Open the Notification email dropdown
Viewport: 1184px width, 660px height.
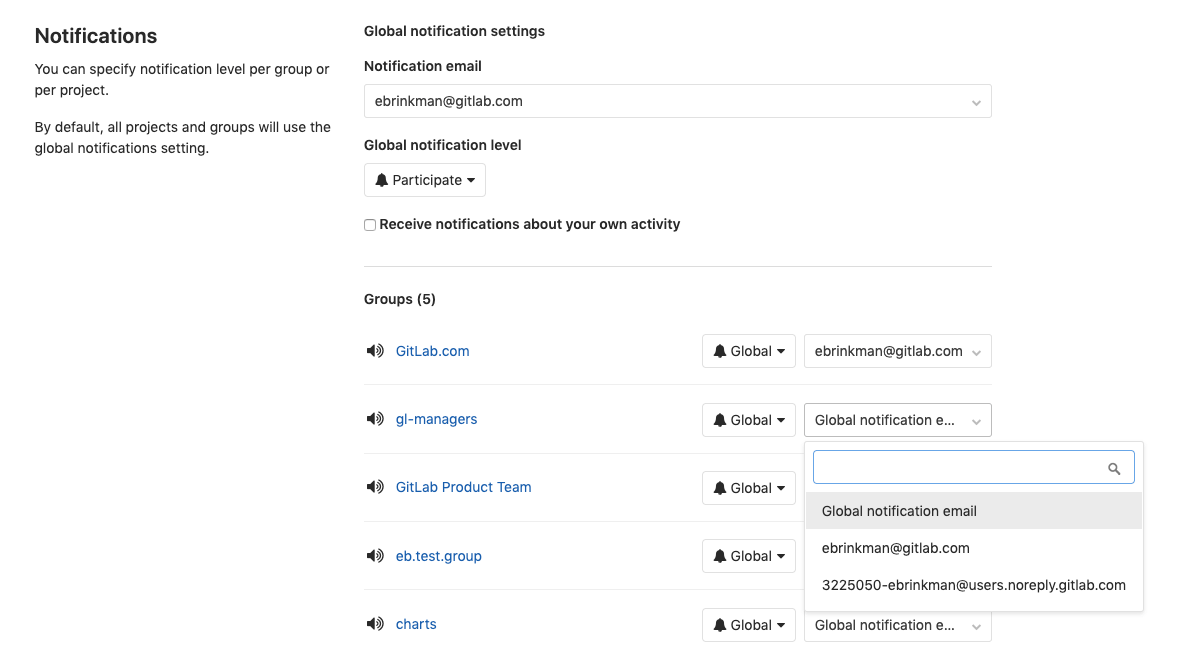[677, 101]
